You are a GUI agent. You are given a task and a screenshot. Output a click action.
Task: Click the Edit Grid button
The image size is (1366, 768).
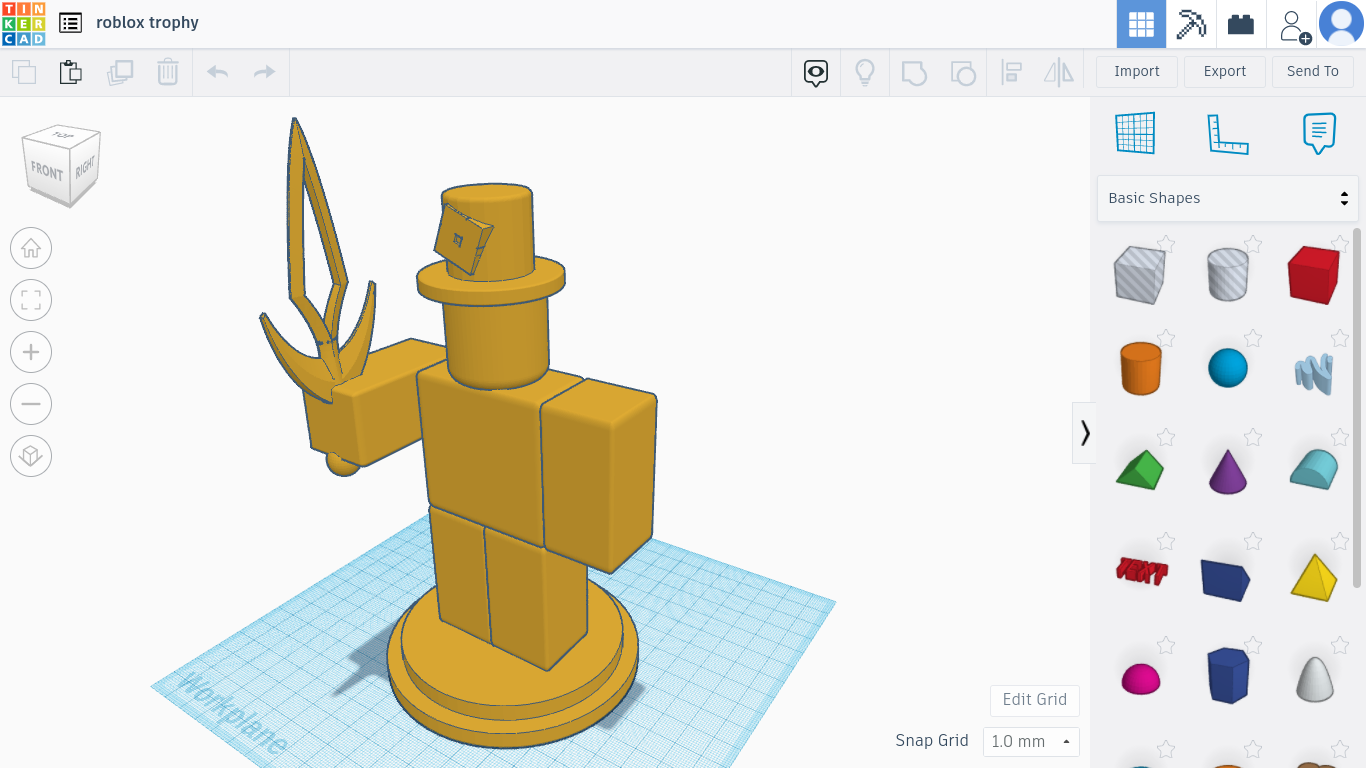(1035, 700)
